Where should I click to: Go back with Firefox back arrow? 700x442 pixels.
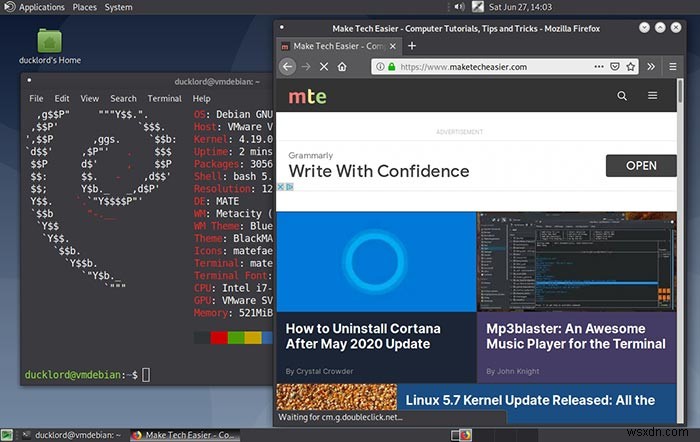288,67
